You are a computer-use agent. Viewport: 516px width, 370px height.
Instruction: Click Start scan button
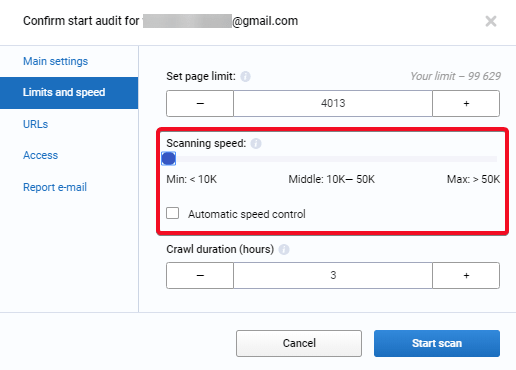click(x=437, y=343)
